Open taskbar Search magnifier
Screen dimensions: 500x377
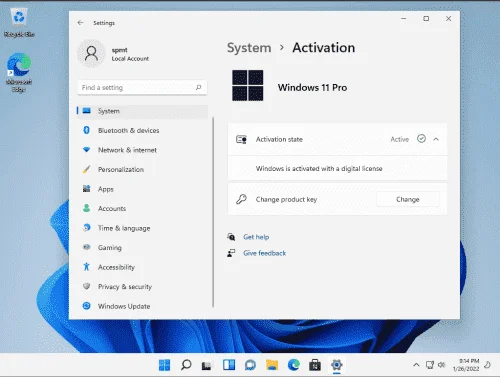pos(186,365)
